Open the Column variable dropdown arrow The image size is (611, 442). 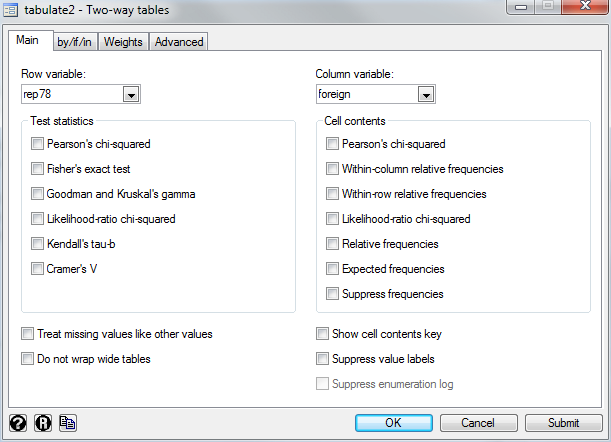click(x=426, y=94)
